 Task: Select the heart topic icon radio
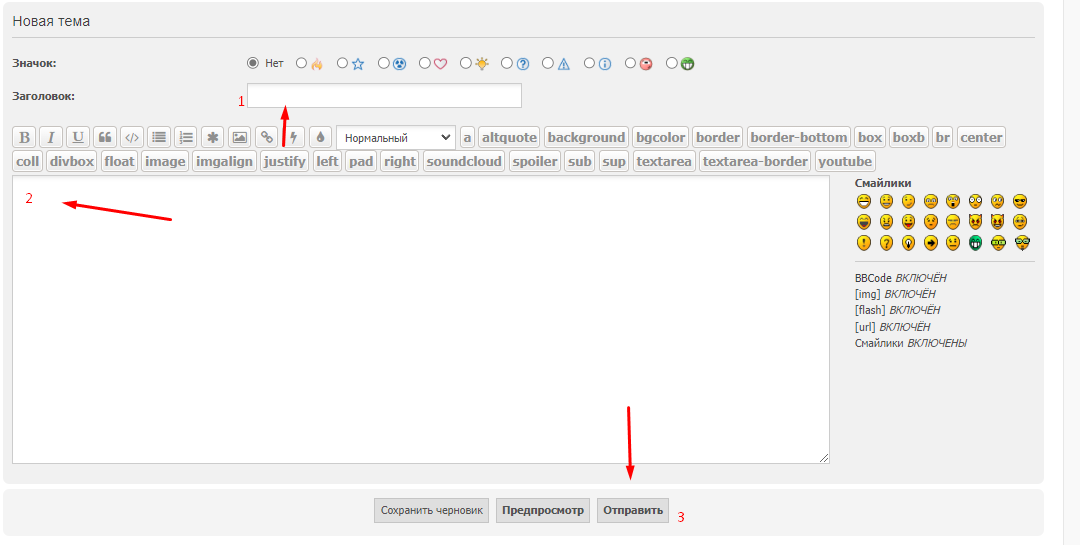[424, 63]
